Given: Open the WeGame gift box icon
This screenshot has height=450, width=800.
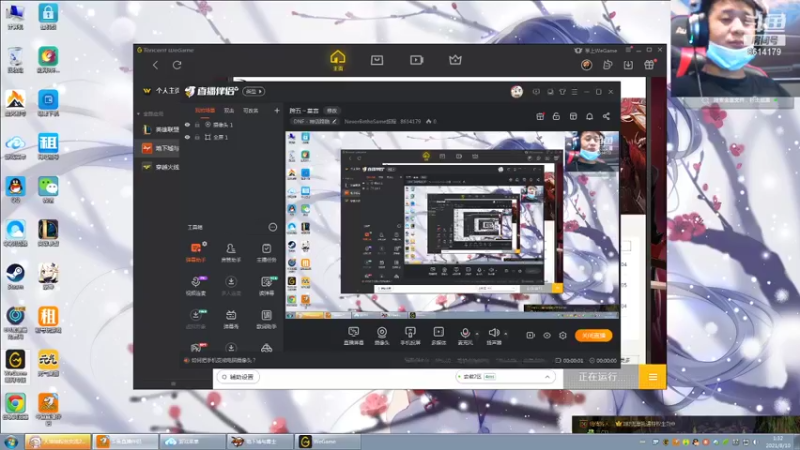Looking at the screenshot, I should (649, 65).
